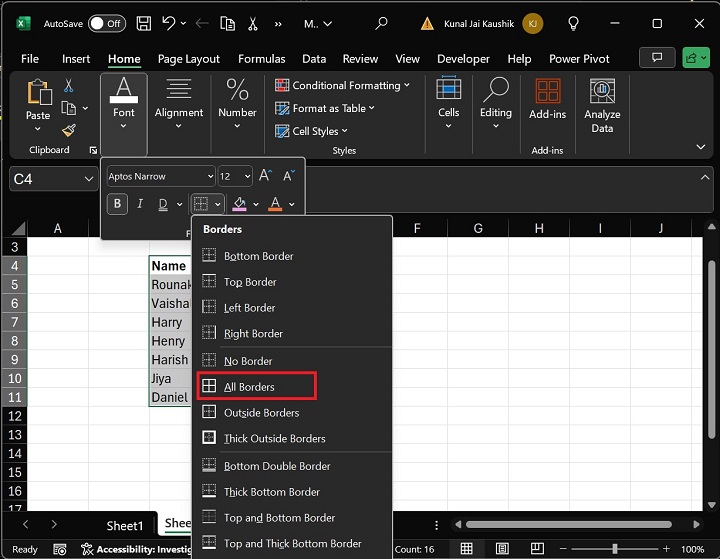Click the Increase Font Size icon

[265, 176]
